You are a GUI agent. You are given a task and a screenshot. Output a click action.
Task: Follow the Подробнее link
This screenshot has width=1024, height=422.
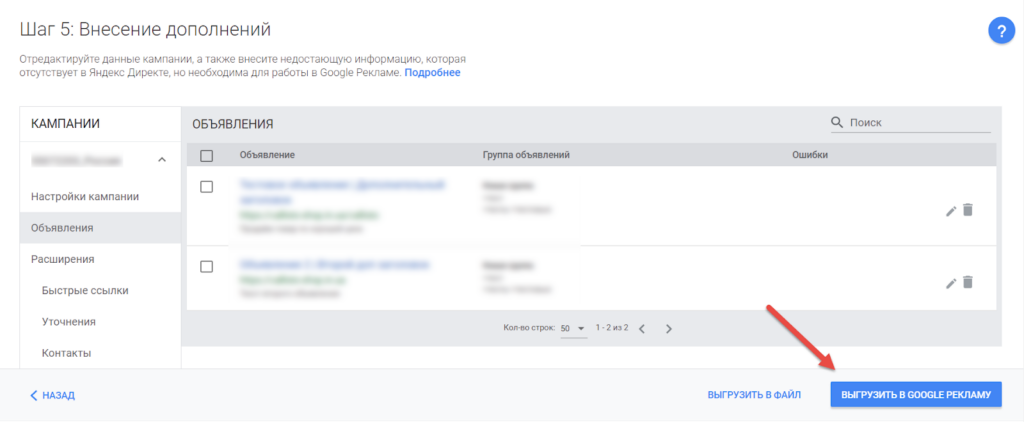(432, 72)
